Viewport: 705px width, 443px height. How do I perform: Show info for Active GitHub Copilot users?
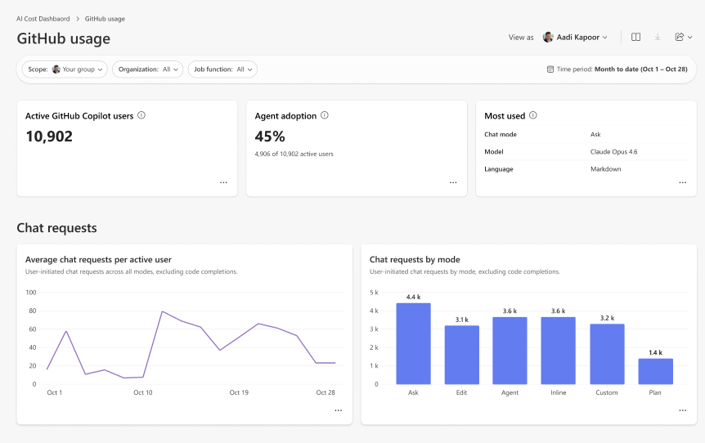[141, 116]
